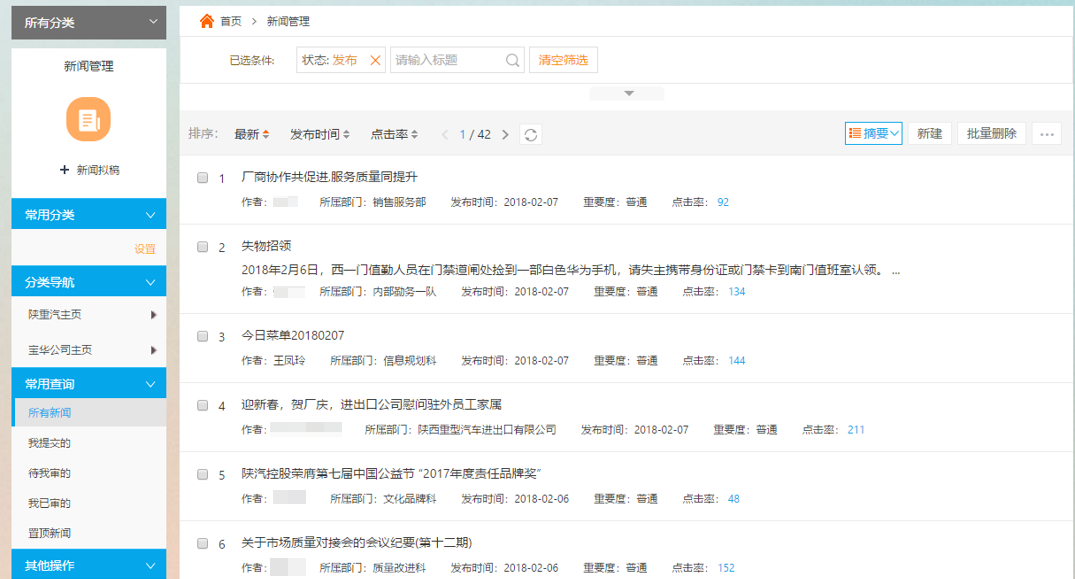
Task: Click the home icon in breadcrumb
Action: (207, 21)
